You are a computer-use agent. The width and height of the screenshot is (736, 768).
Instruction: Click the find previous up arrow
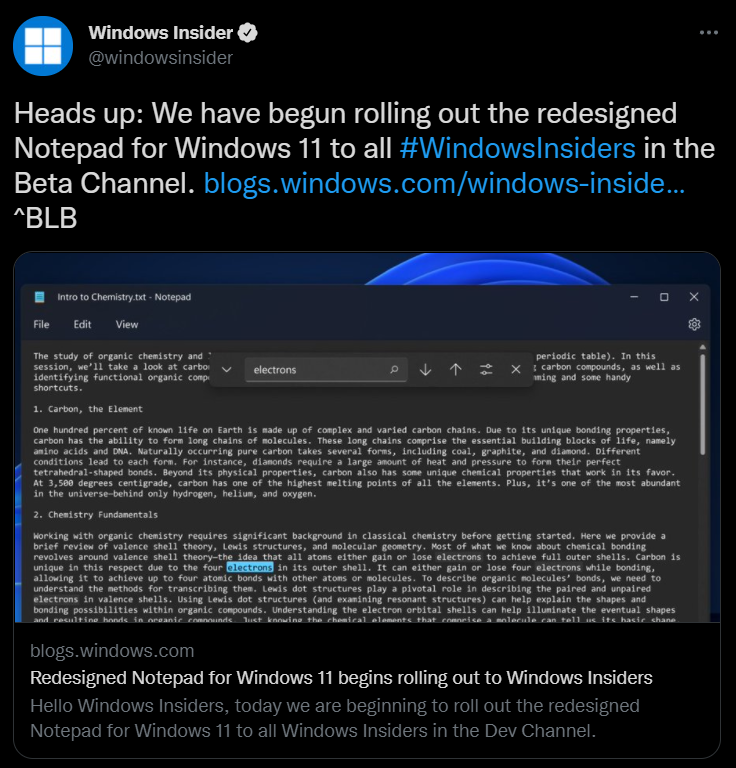(456, 369)
